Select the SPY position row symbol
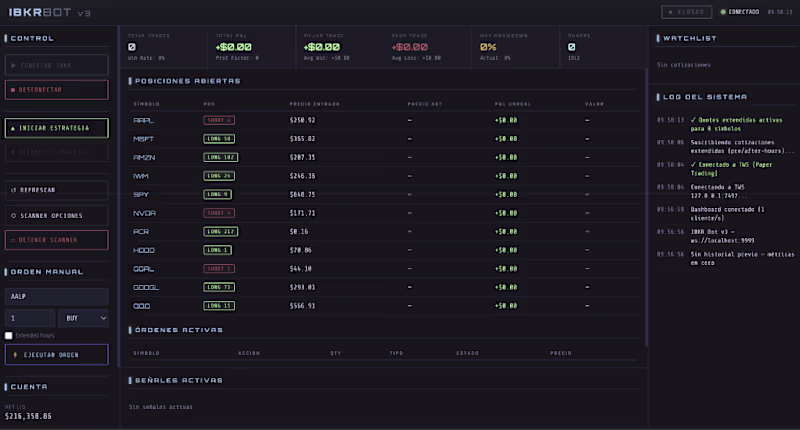Image resolution: width=800 pixels, height=430 pixels. [x=141, y=194]
